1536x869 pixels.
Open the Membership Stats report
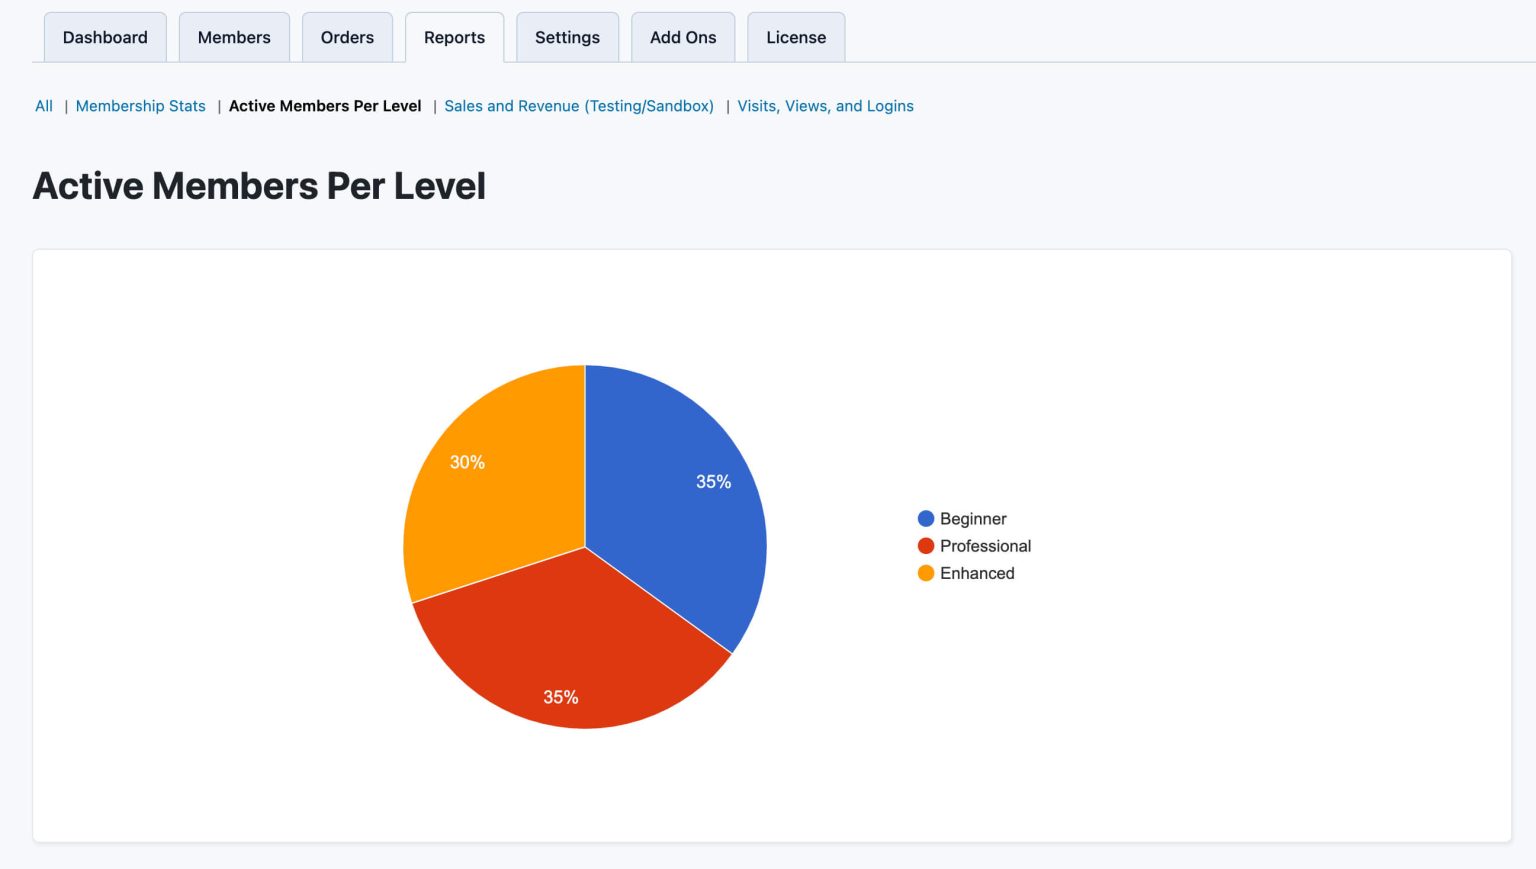point(140,106)
